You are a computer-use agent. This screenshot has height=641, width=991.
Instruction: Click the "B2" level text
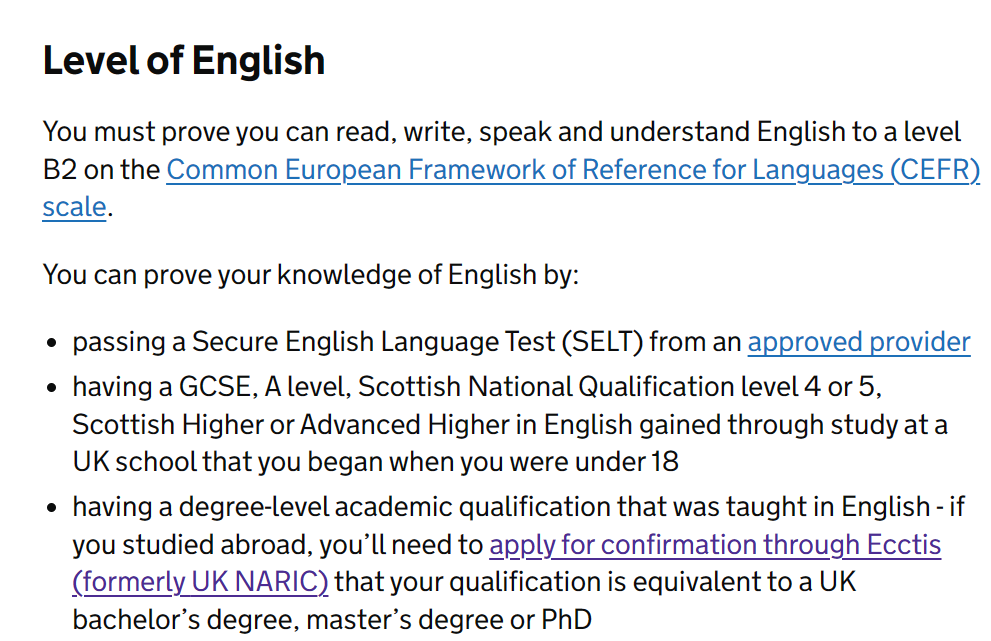[59, 170]
